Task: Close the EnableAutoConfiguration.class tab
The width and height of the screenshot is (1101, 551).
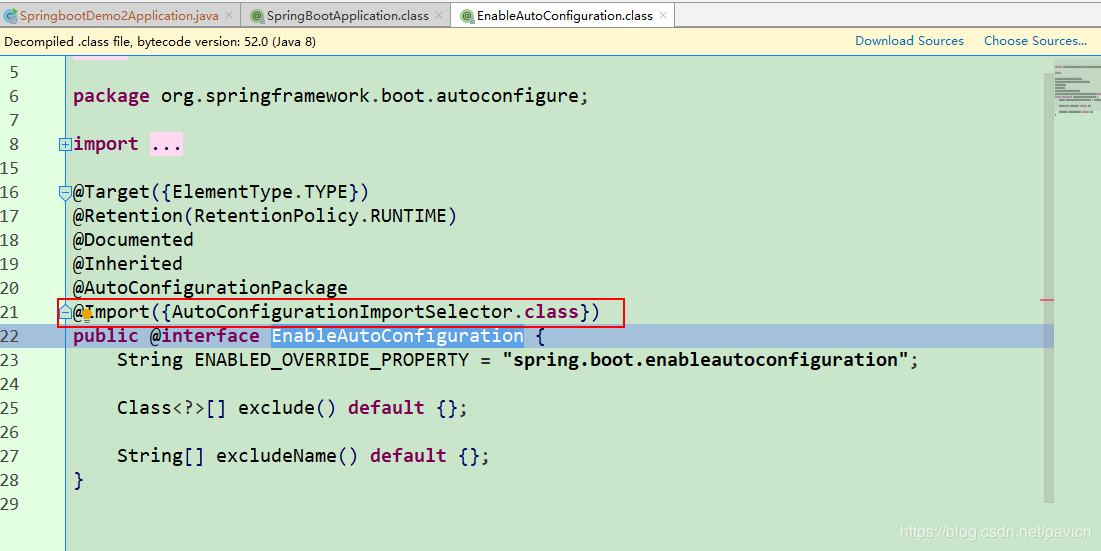Action: point(663,15)
